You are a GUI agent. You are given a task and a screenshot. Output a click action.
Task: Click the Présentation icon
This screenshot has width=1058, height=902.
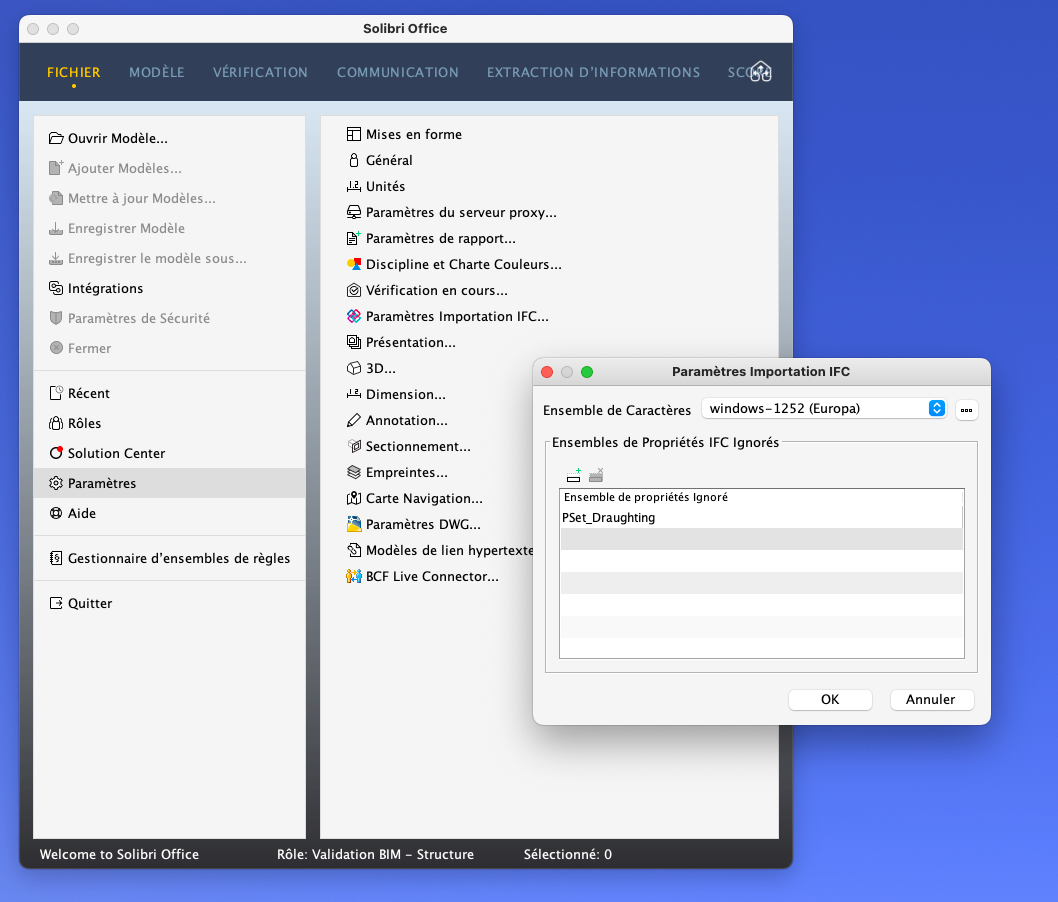coord(354,342)
